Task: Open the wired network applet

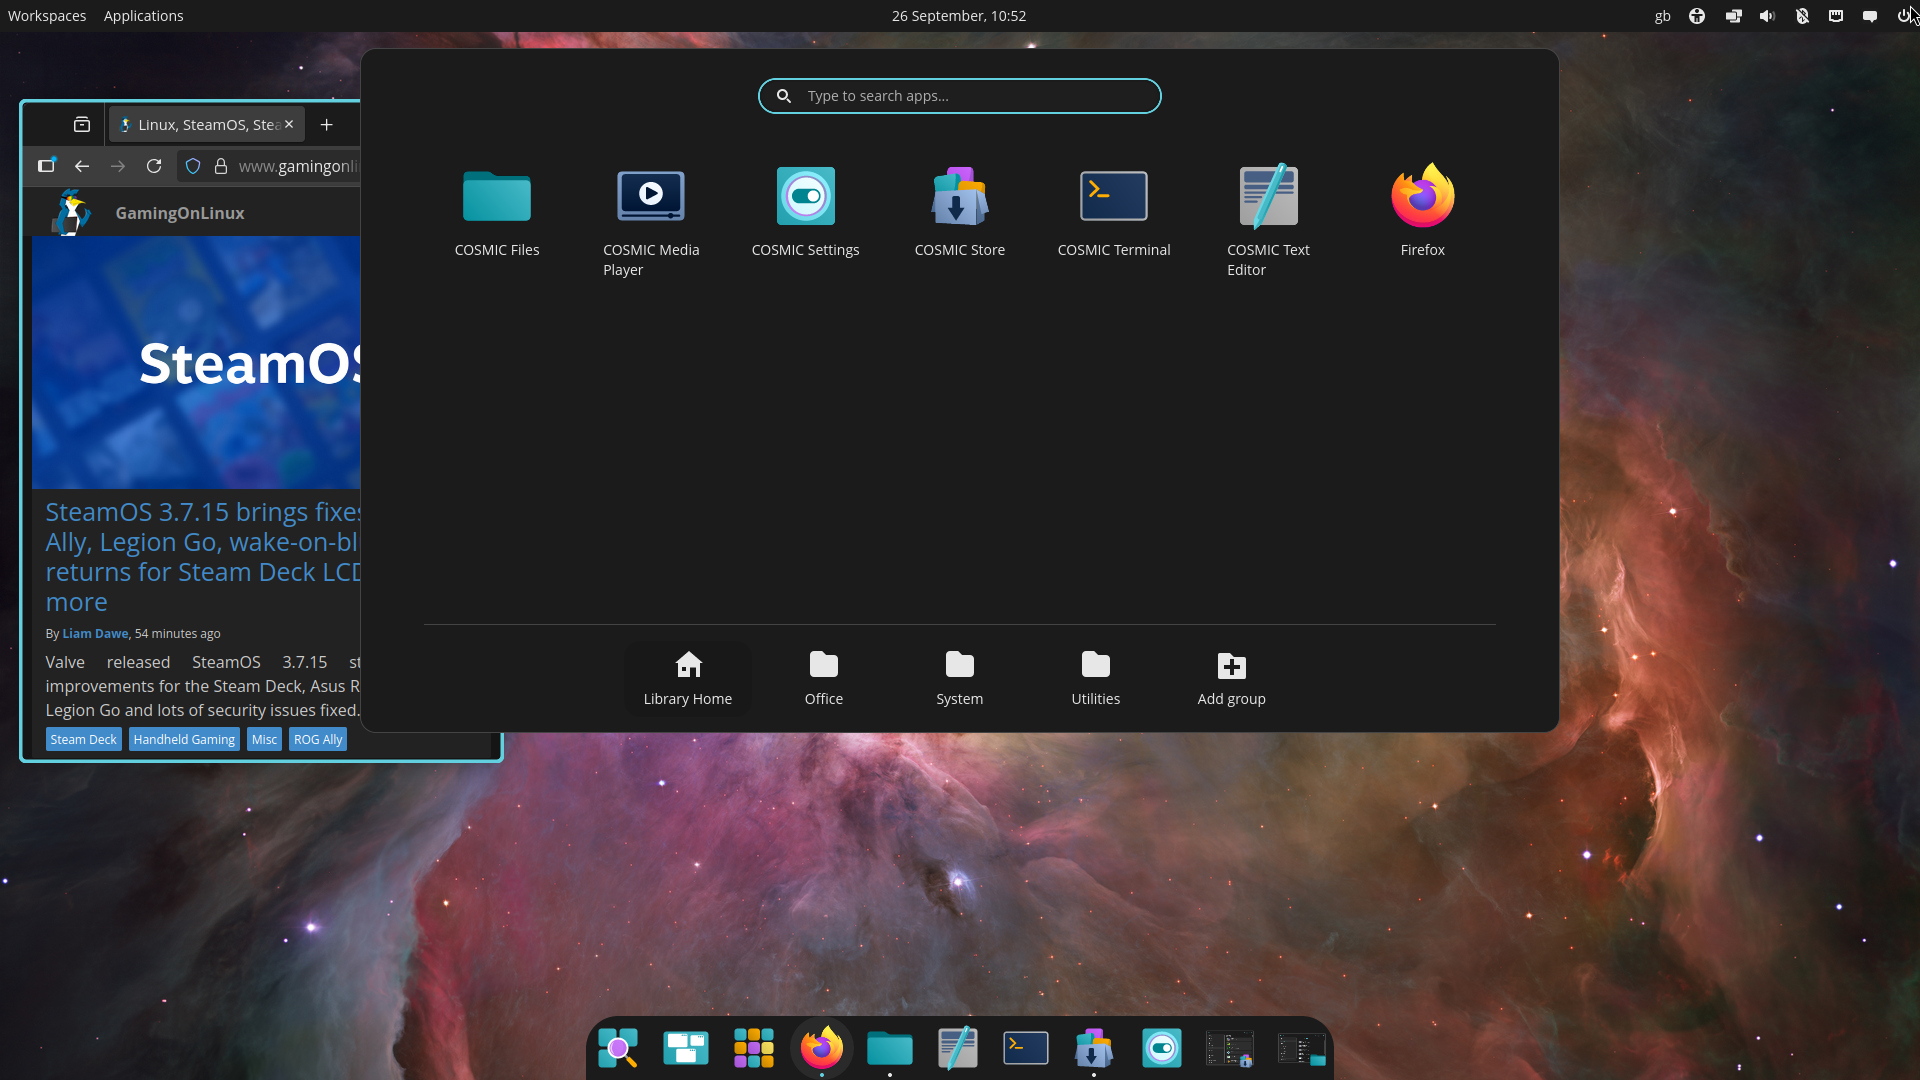Action: pos(1836,16)
